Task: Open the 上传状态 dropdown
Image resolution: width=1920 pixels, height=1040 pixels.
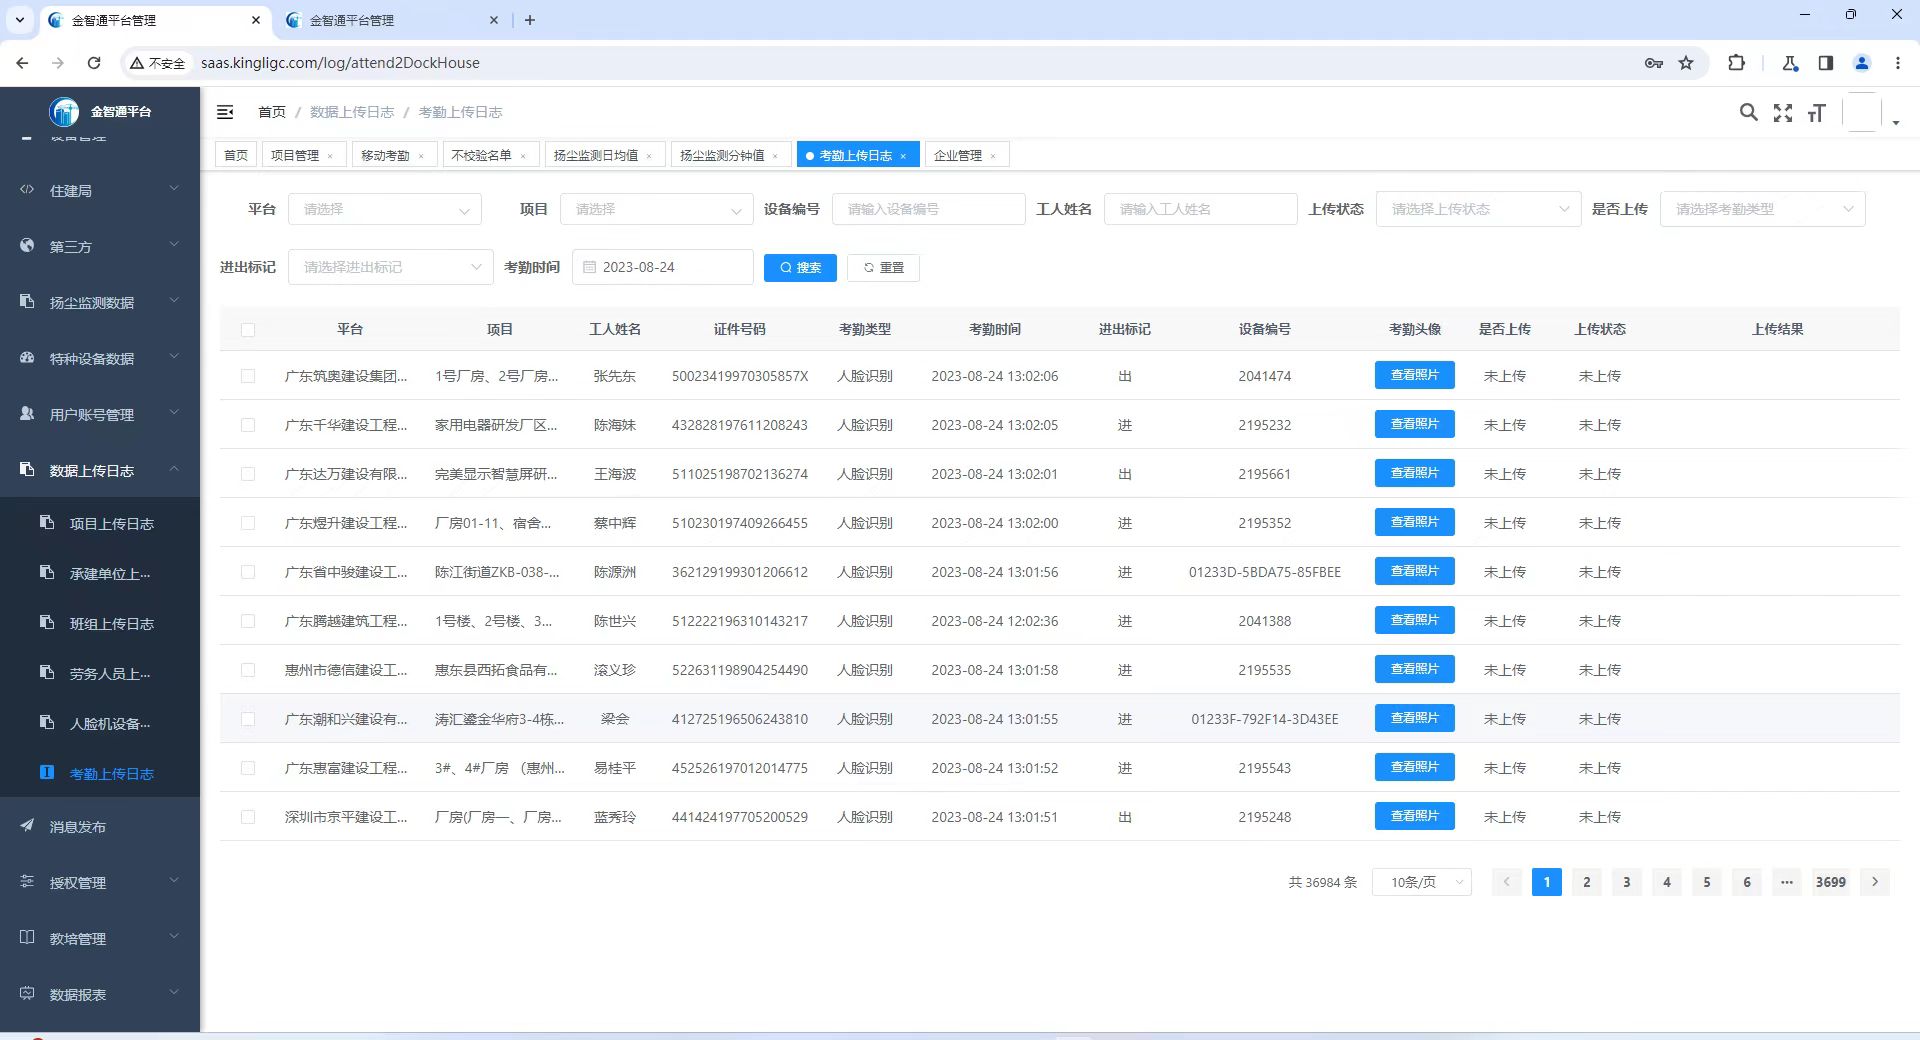Action: (1478, 209)
